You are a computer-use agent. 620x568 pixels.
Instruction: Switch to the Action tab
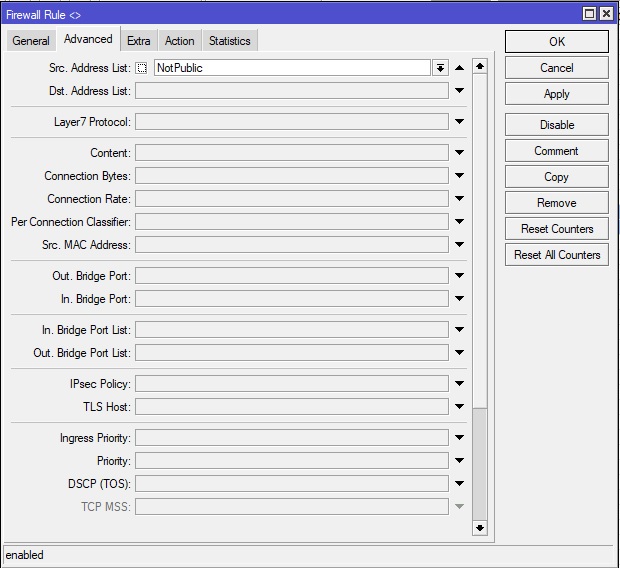[180, 41]
